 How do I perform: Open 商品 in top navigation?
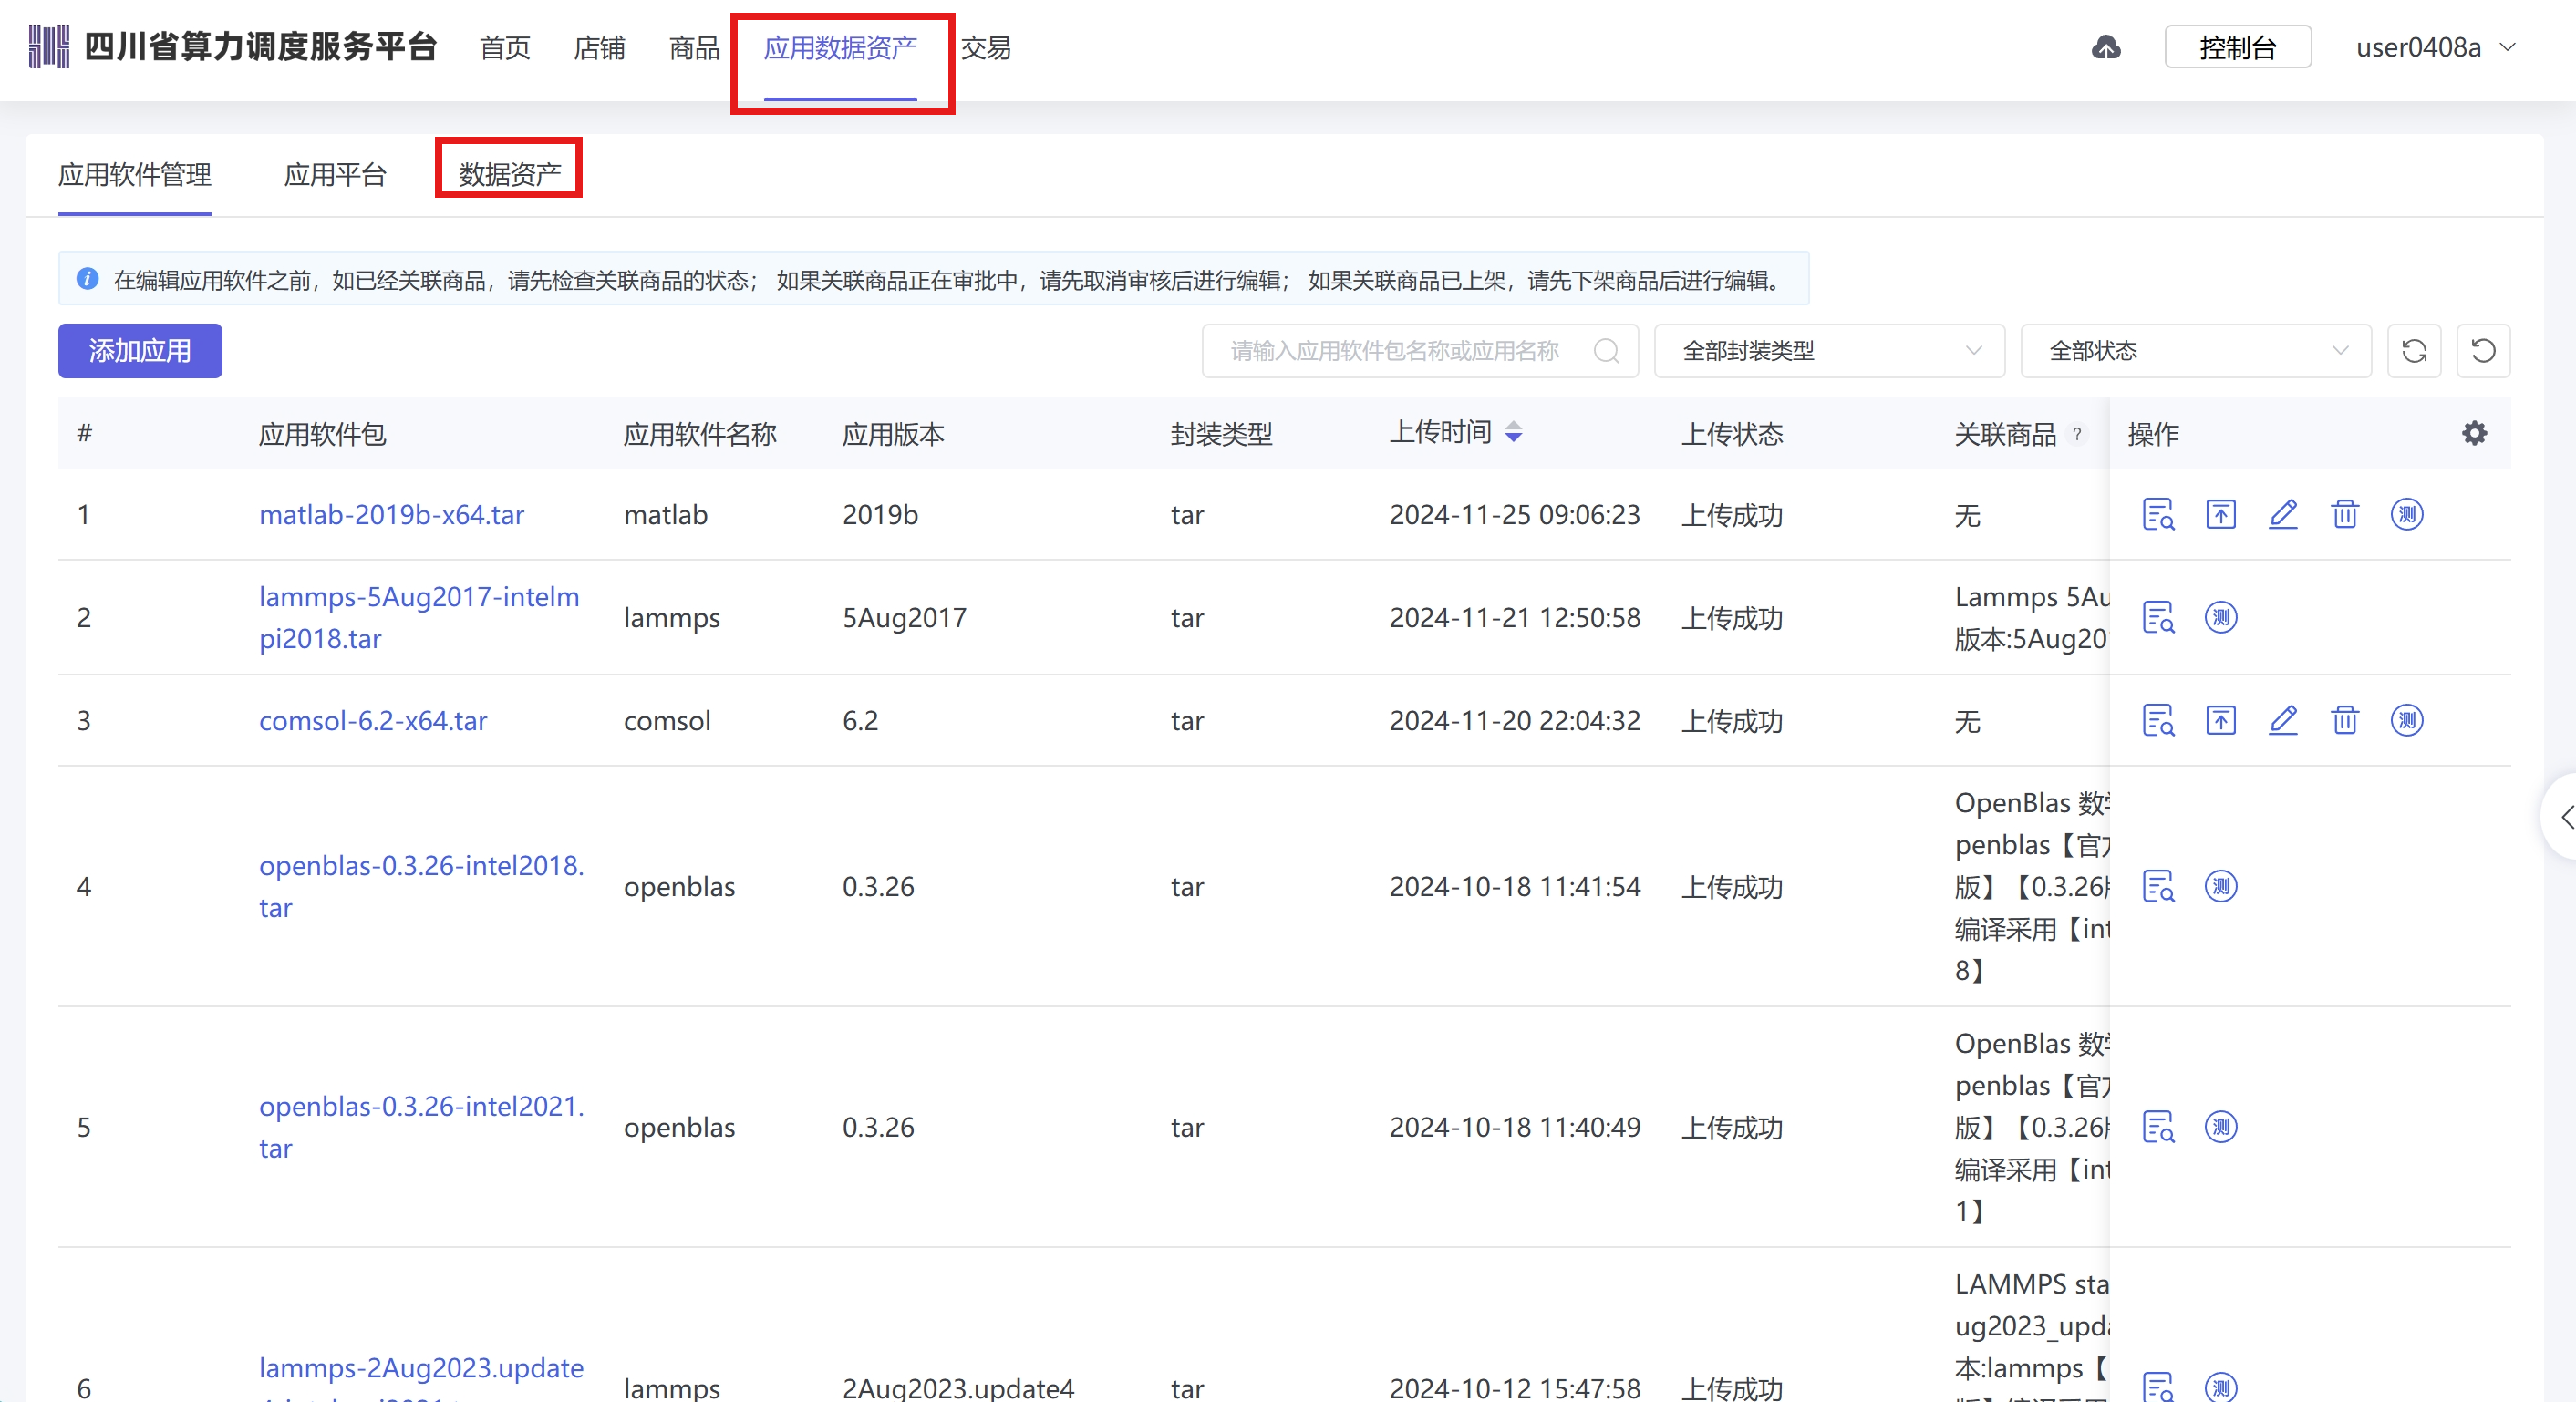pyautogui.click(x=694, y=47)
